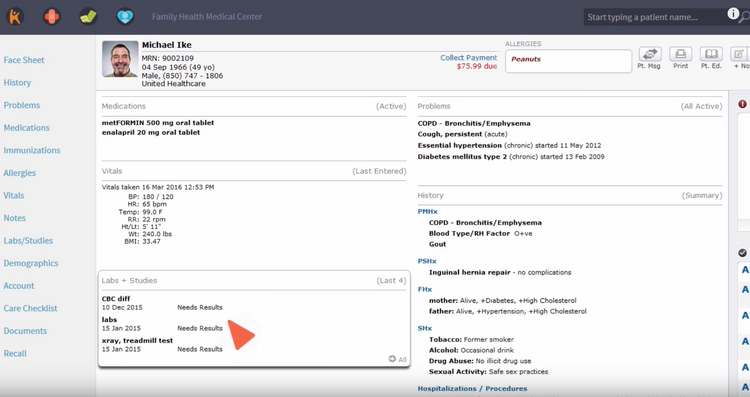The height and width of the screenshot is (397, 750).
Task: Click the FHx family history link
Action: tap(425, 289)
